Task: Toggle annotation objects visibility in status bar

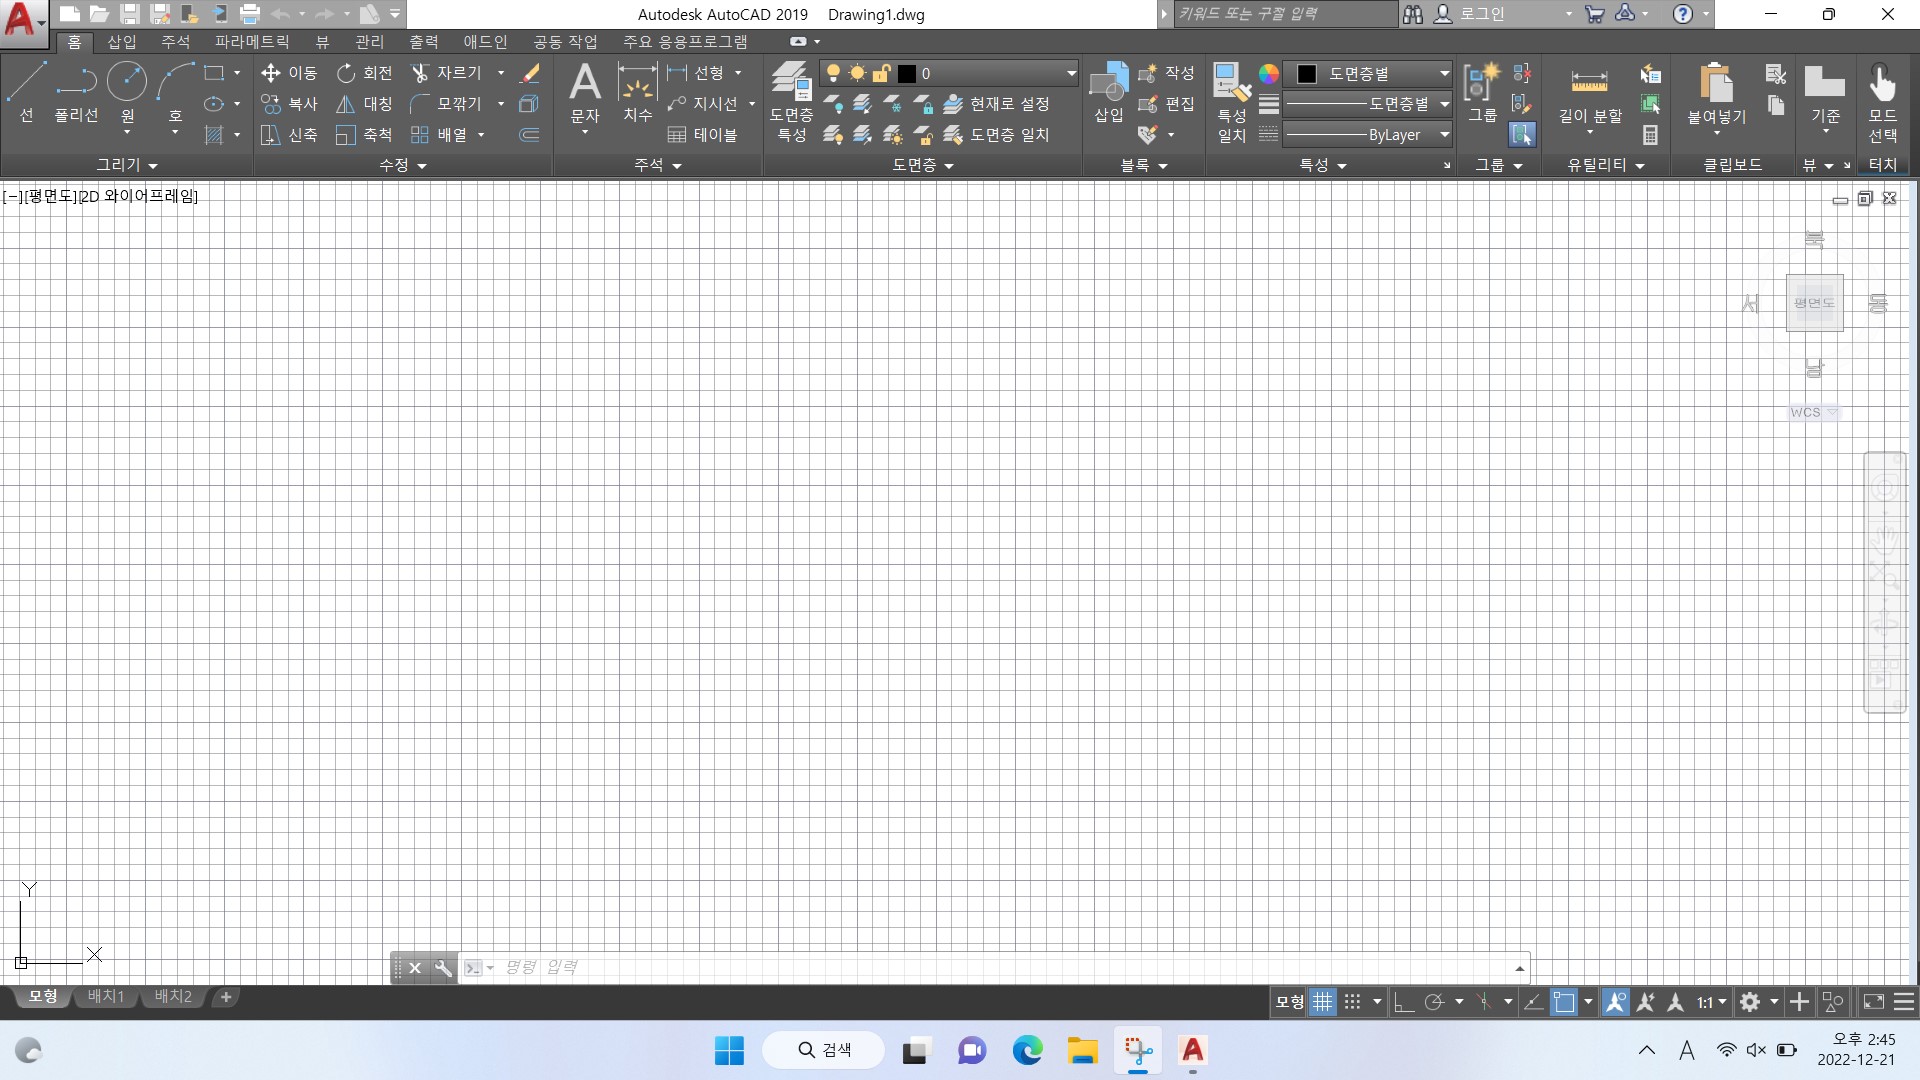Action: click(1615, 1002)
